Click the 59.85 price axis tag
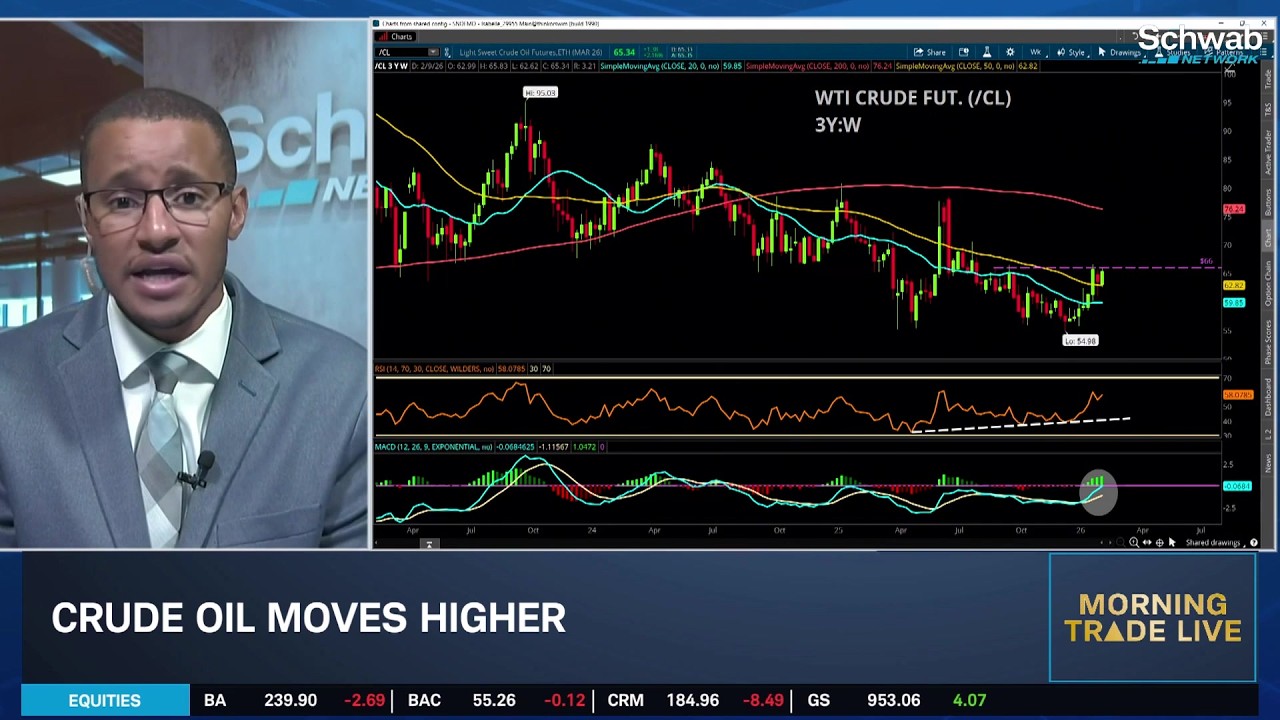1280x720 pixels. click(x=1234, y=302)
